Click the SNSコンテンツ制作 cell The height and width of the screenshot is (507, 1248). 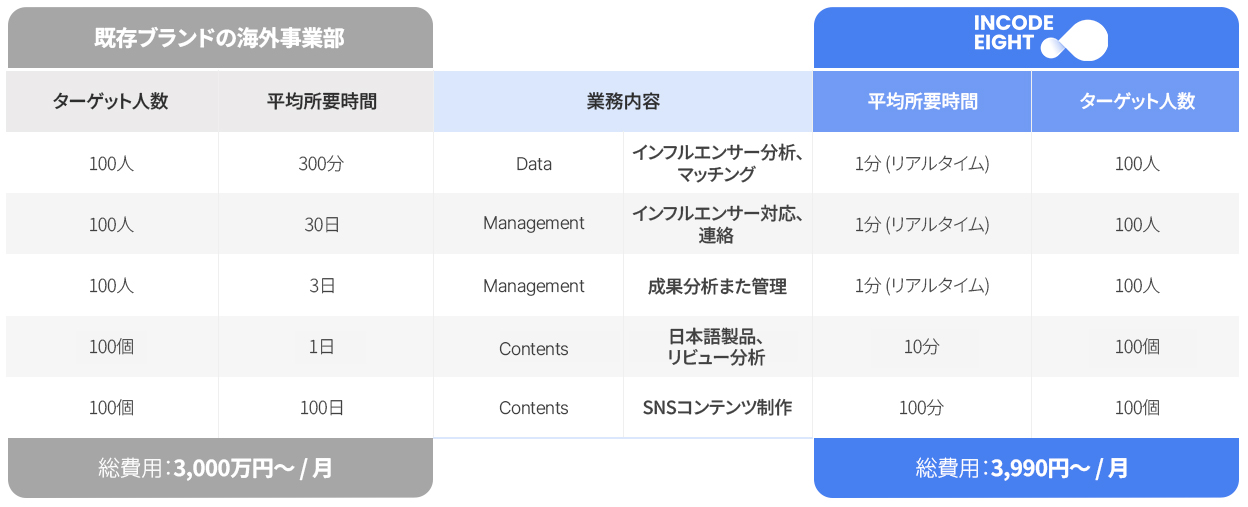click(x=717, y=408)
